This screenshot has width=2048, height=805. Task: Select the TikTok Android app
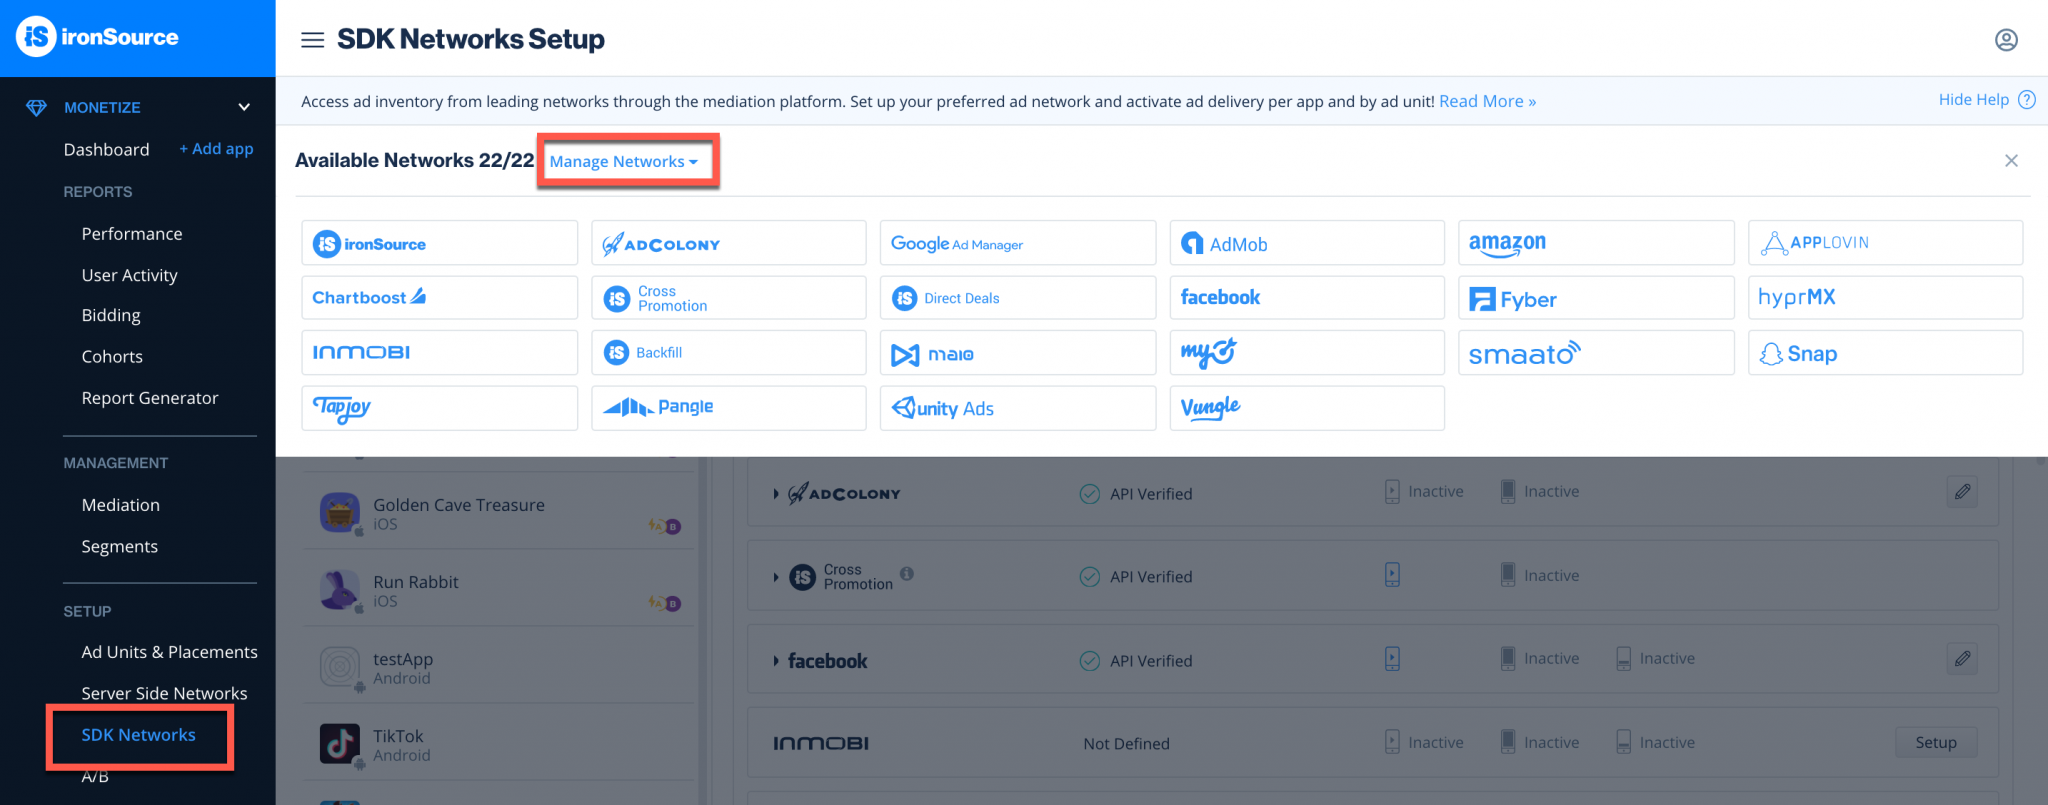498,742
